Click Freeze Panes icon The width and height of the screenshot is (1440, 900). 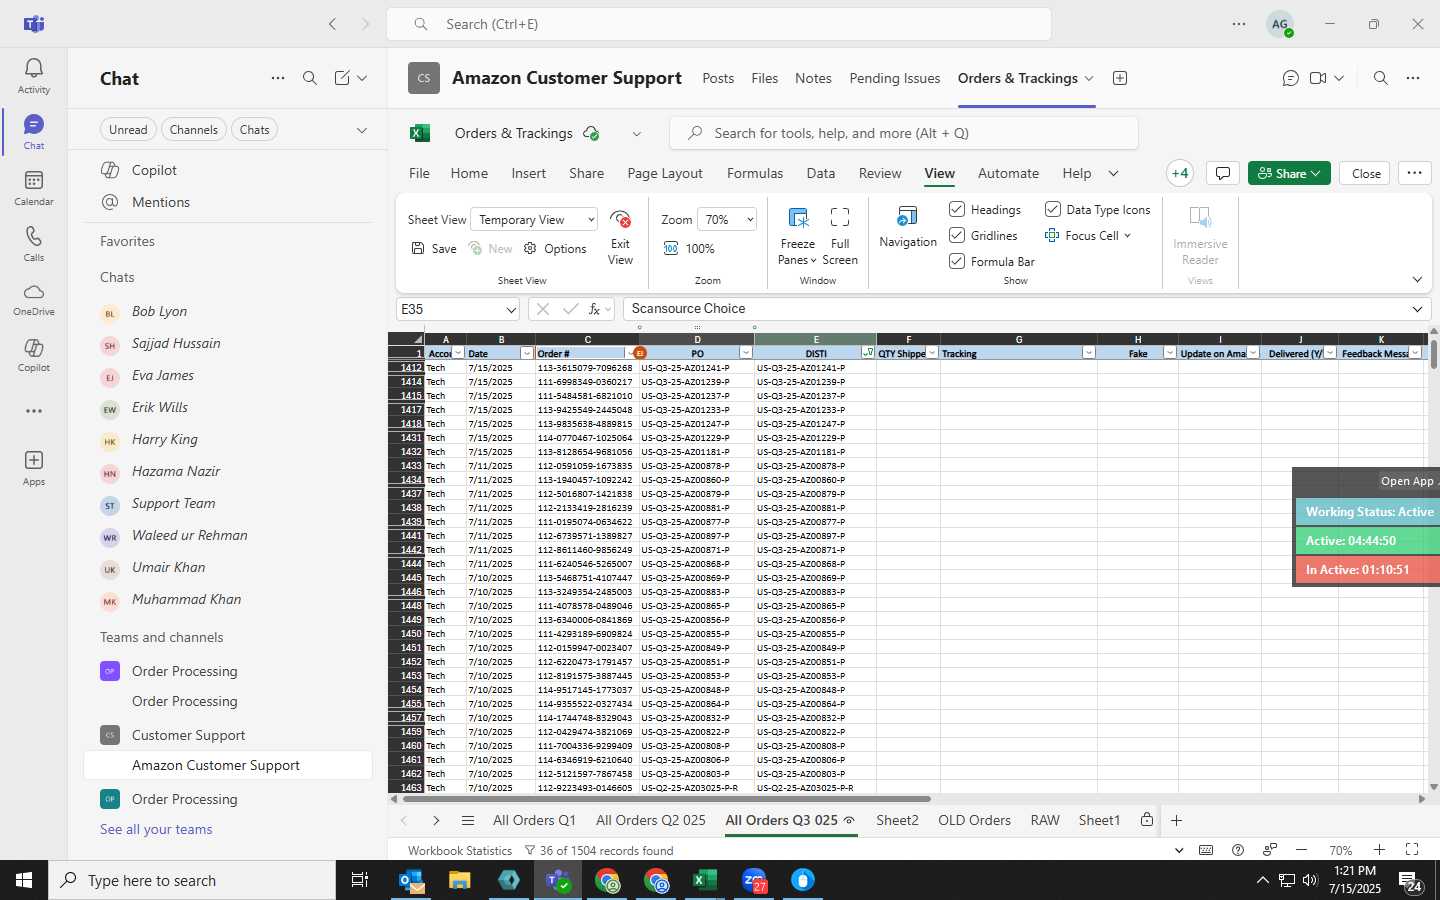coord(797,218)
